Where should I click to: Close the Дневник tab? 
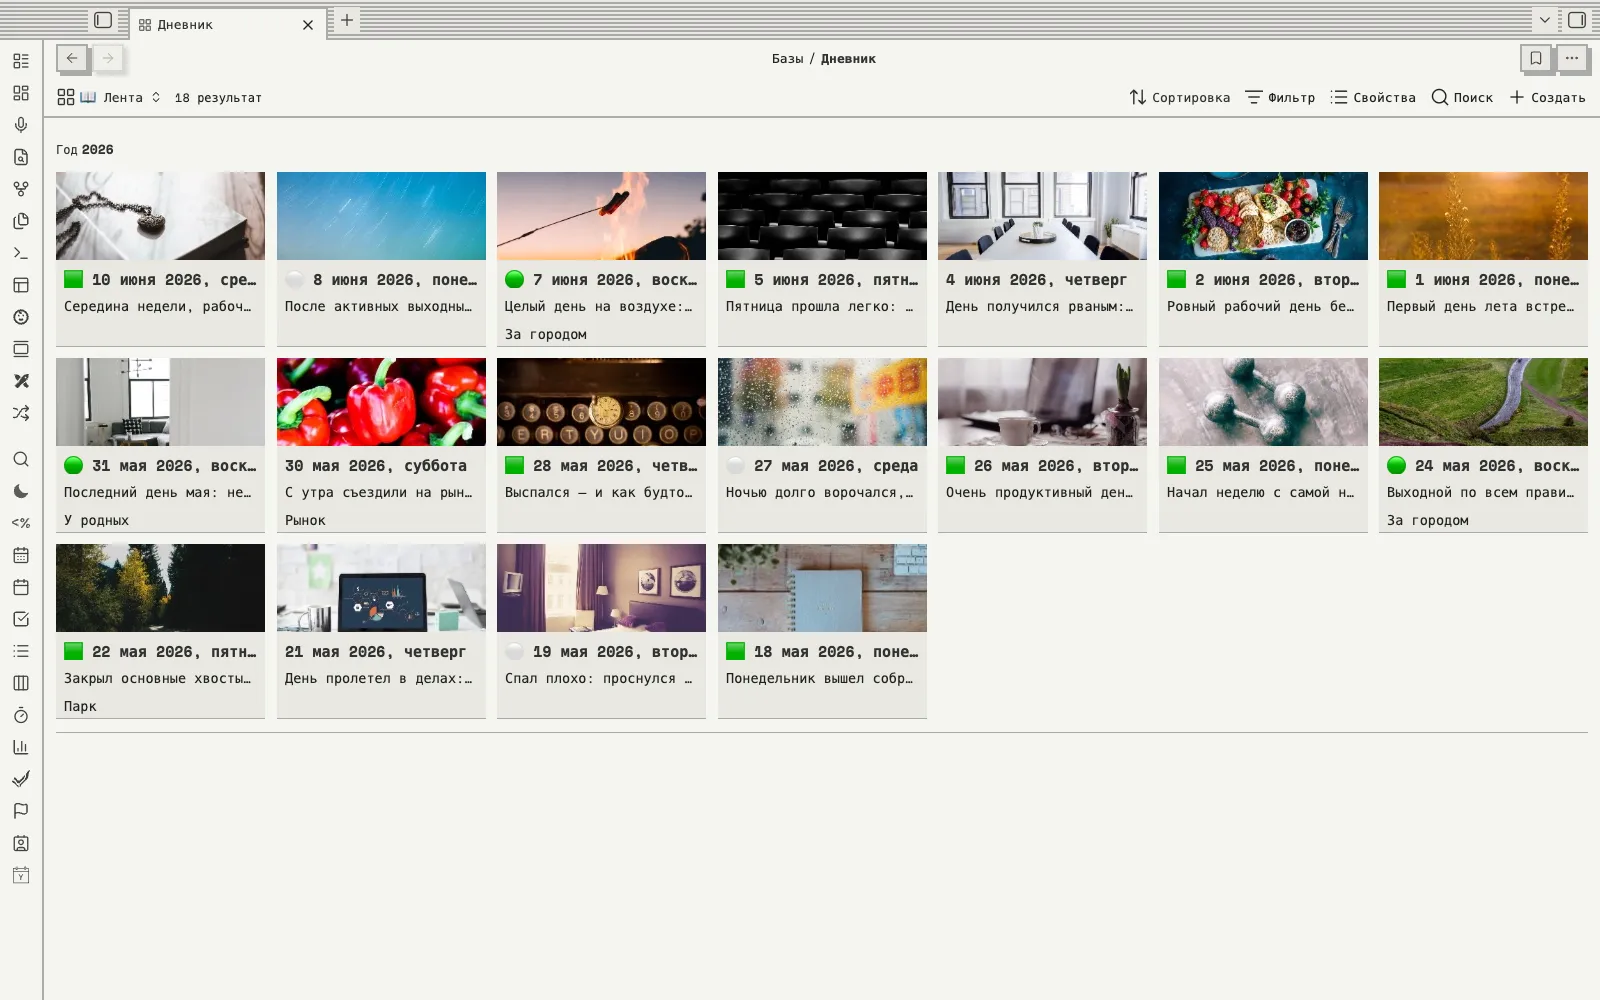308,25
